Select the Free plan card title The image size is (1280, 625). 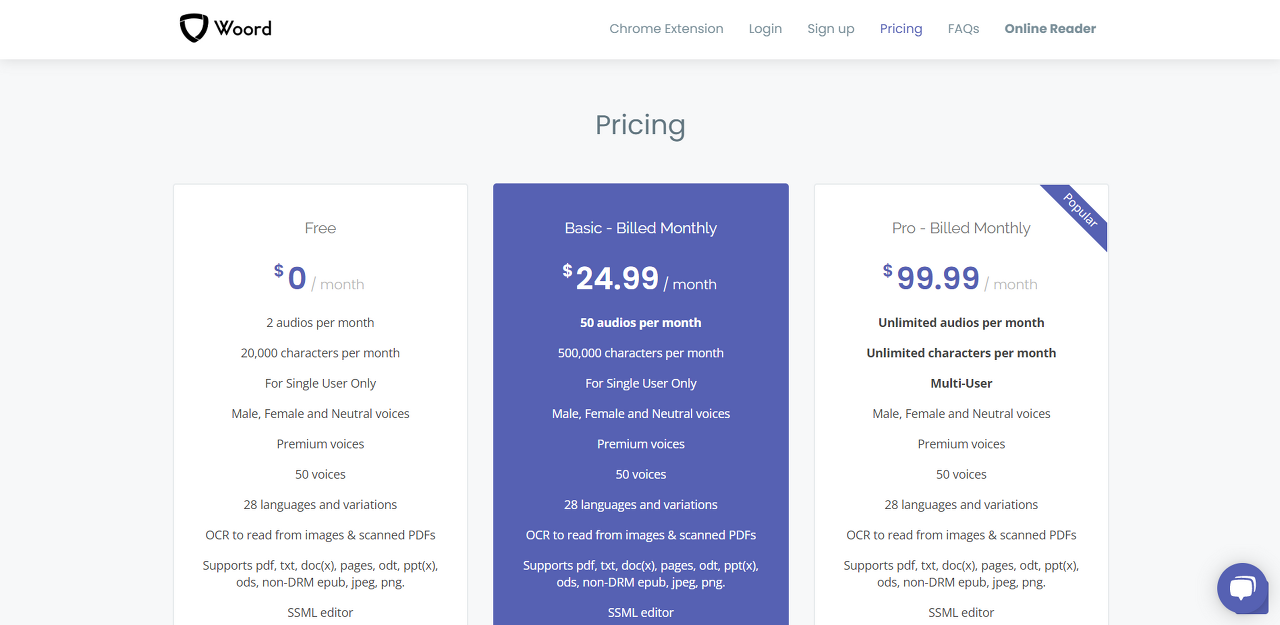pos(320,228)
